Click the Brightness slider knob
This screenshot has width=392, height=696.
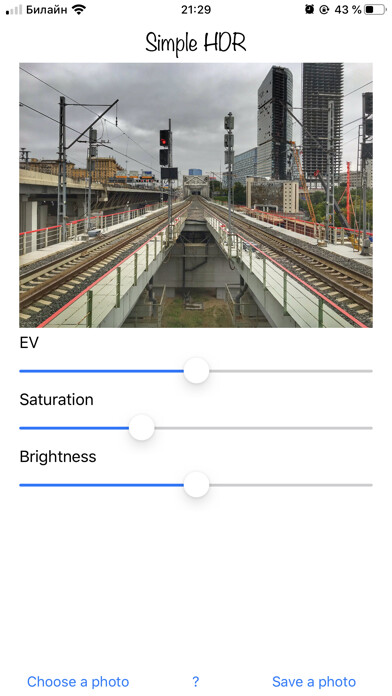pyautogui.click(x=196, y=485)
